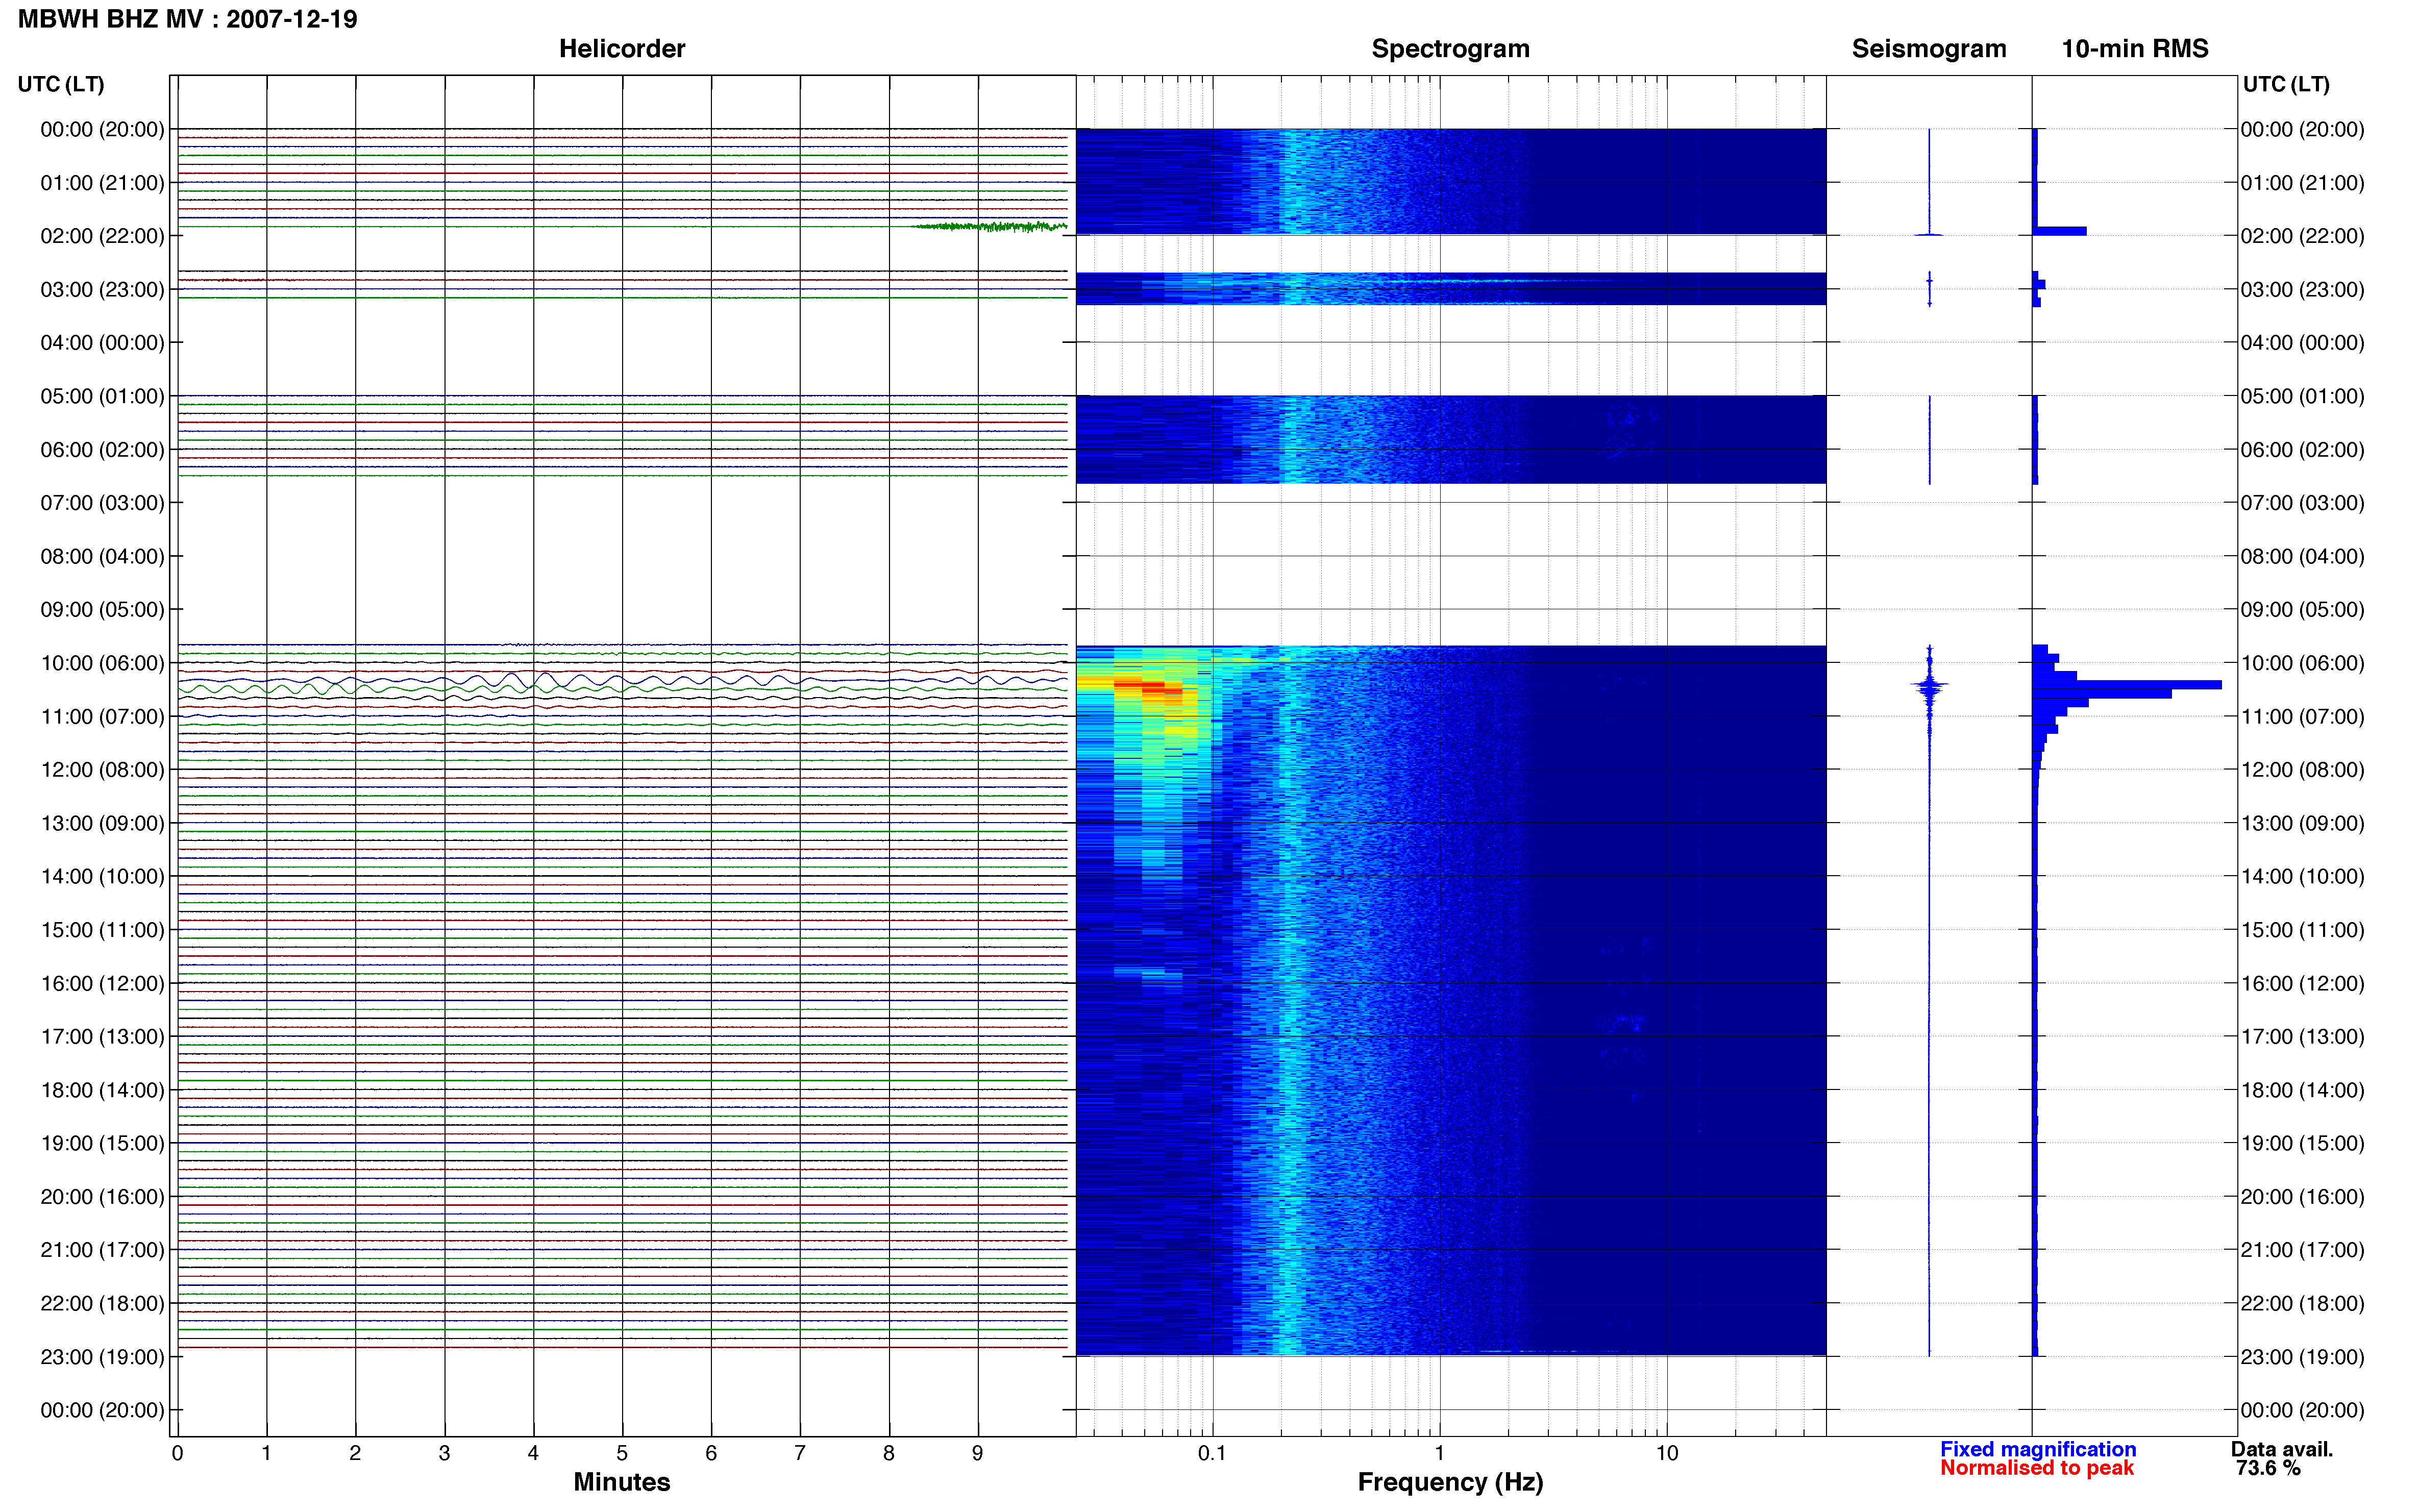Click '09:00 (05:00)' on the RMS time axis
This screenshot has width=2419, height=1512.
(2302, 609)
